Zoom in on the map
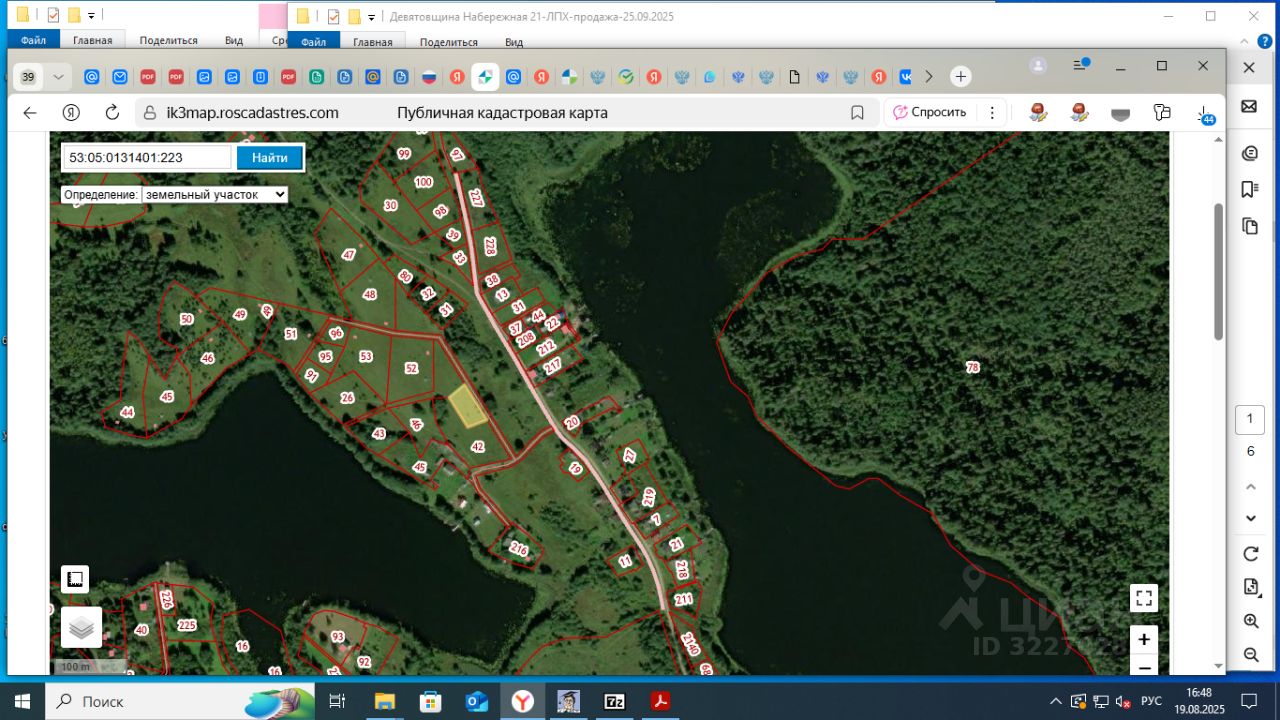The height and width of the screenshot is (720, 1280). [1144, 639]
